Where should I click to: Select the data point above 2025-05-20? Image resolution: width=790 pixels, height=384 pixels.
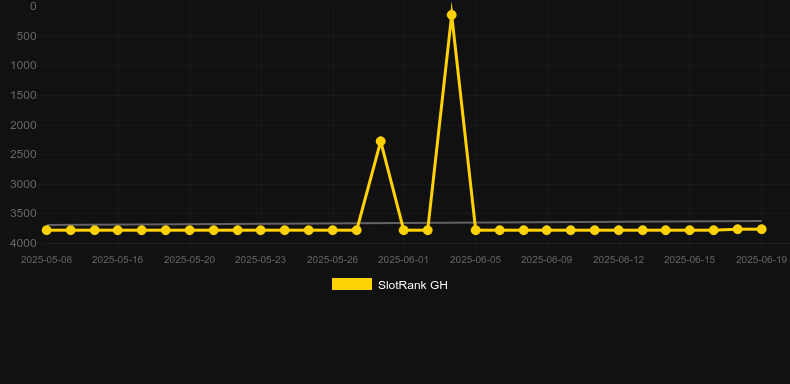click(189, 230)
